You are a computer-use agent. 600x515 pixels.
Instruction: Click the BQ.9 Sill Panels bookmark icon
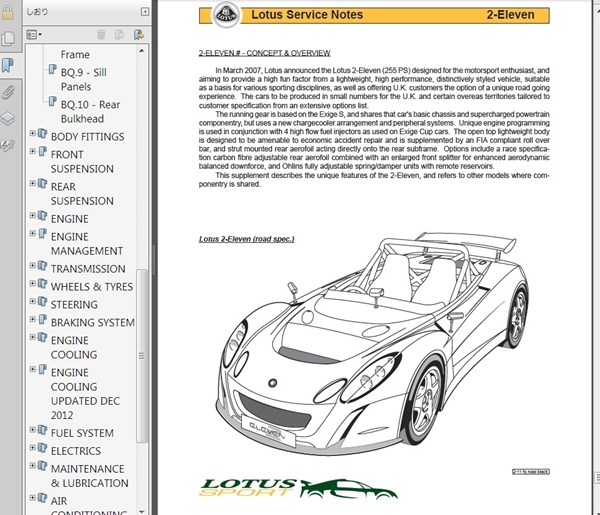click(x=52, y=69)
